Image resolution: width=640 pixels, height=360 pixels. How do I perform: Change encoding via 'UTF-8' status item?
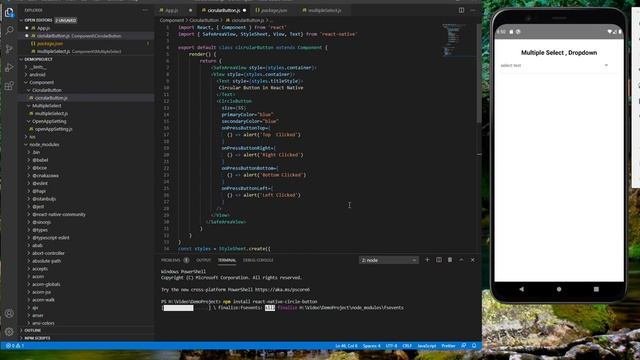tap(391, 346)
